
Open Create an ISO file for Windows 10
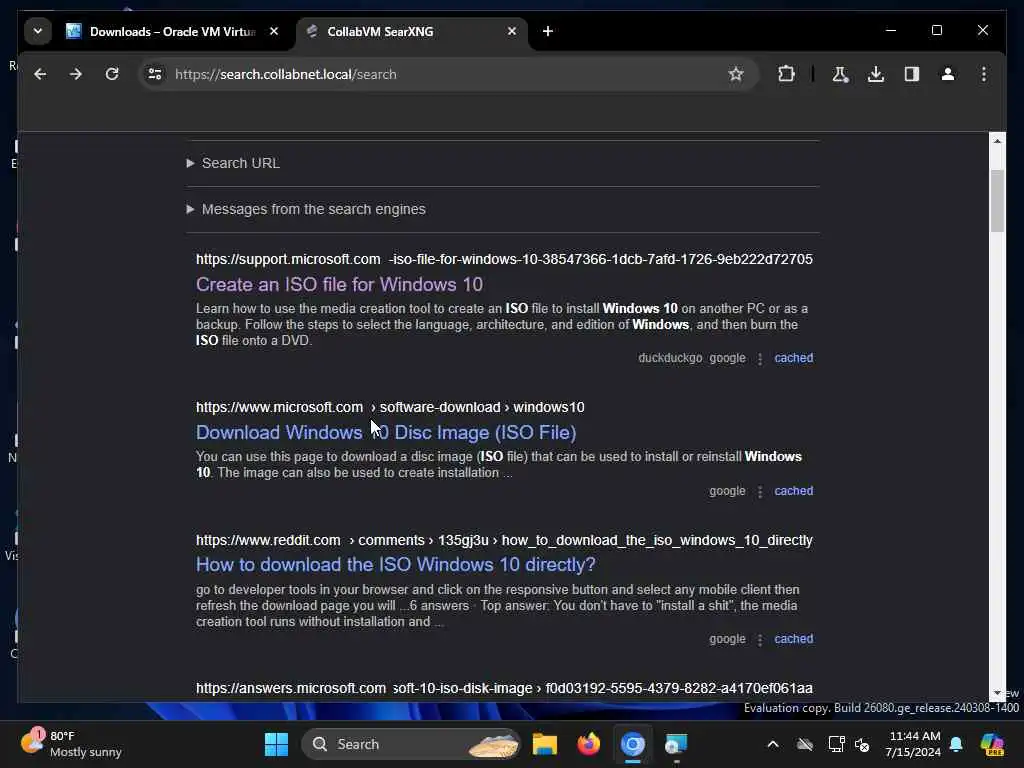[339, 285]
